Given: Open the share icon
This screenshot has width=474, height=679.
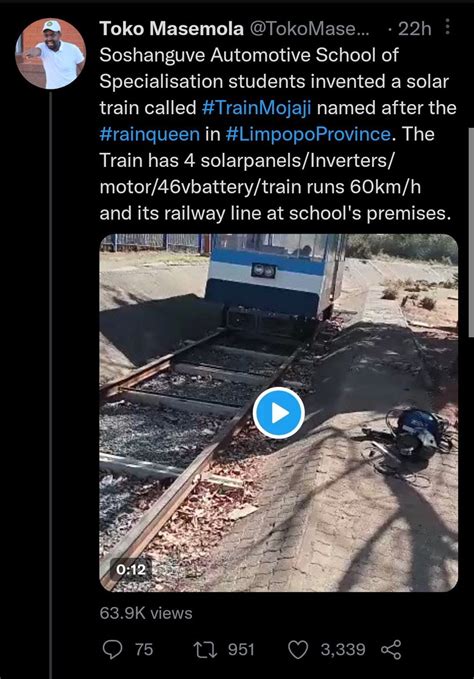Looking at the screenshot, I should tap(391, 650).
